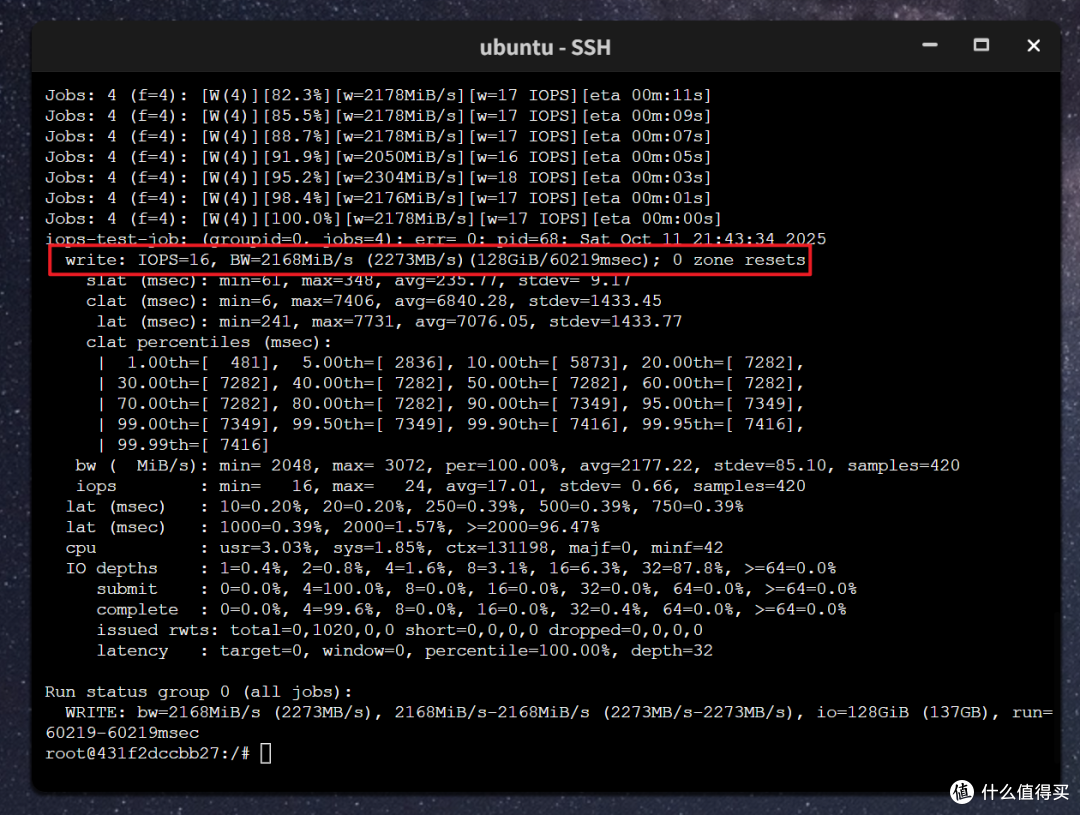Click the percentile row starting '70.00th=[ 7282]'

click(x=450, y=404)
